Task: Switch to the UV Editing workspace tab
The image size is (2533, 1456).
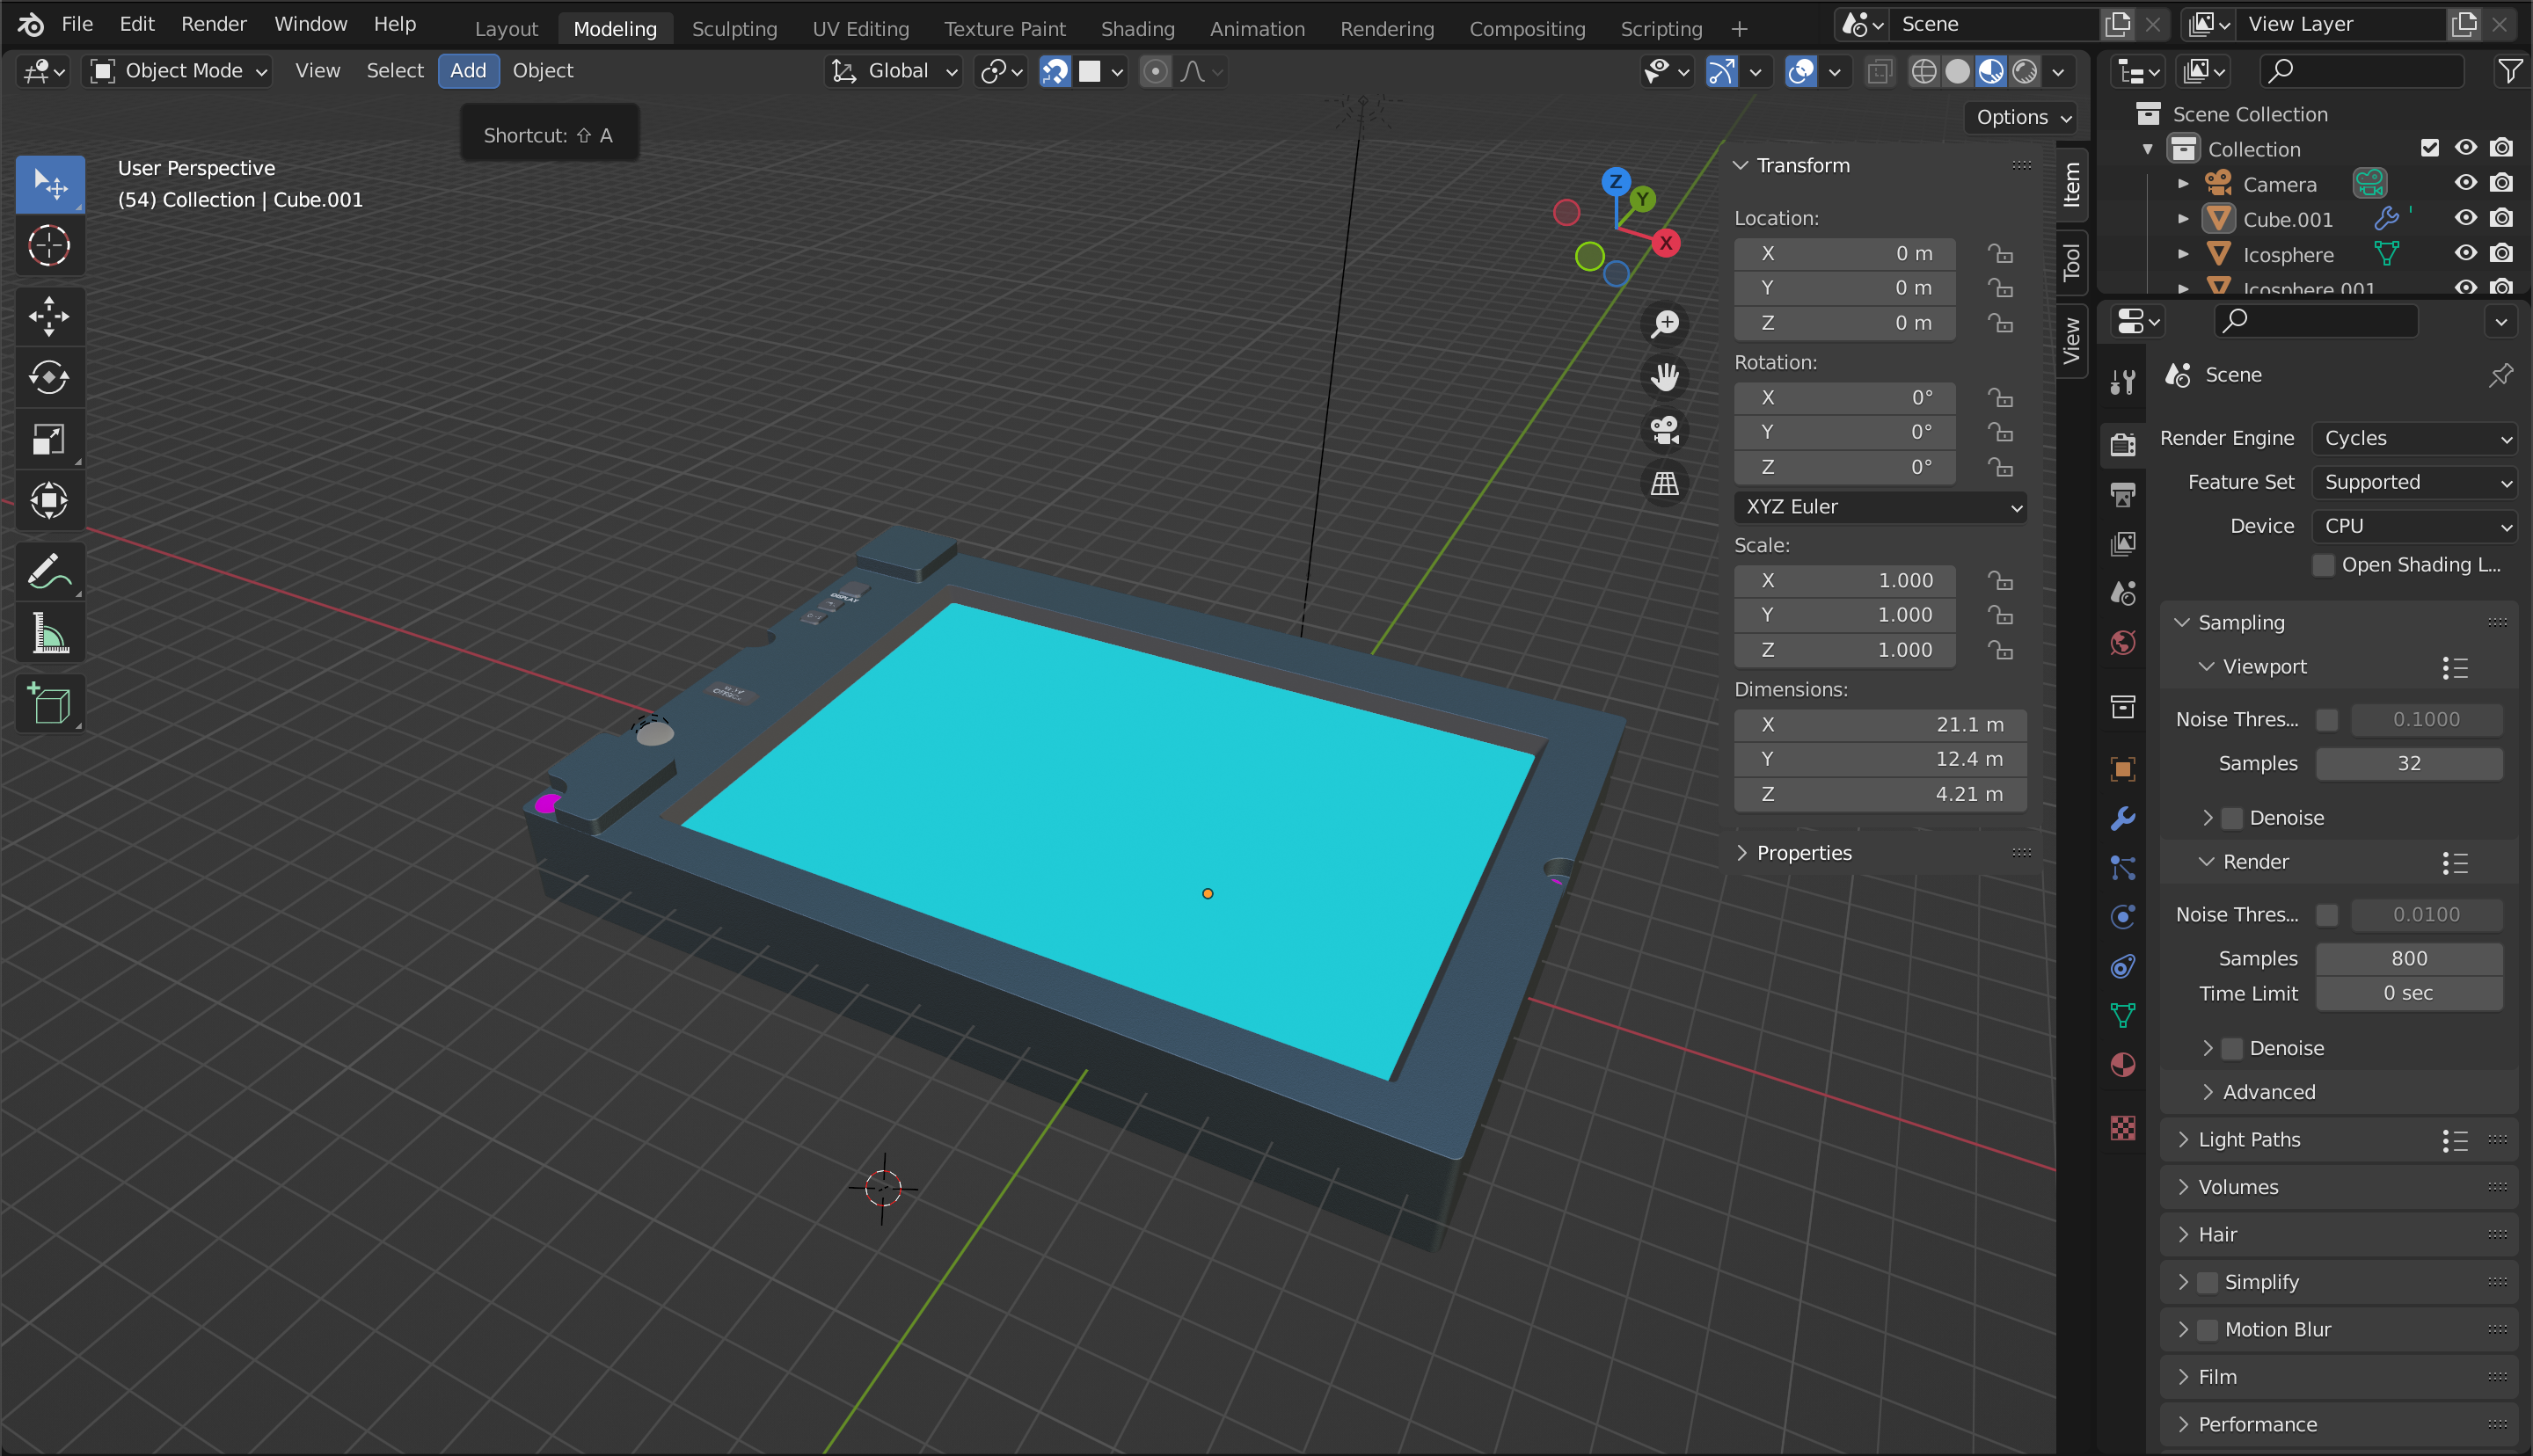Action: 860,29
